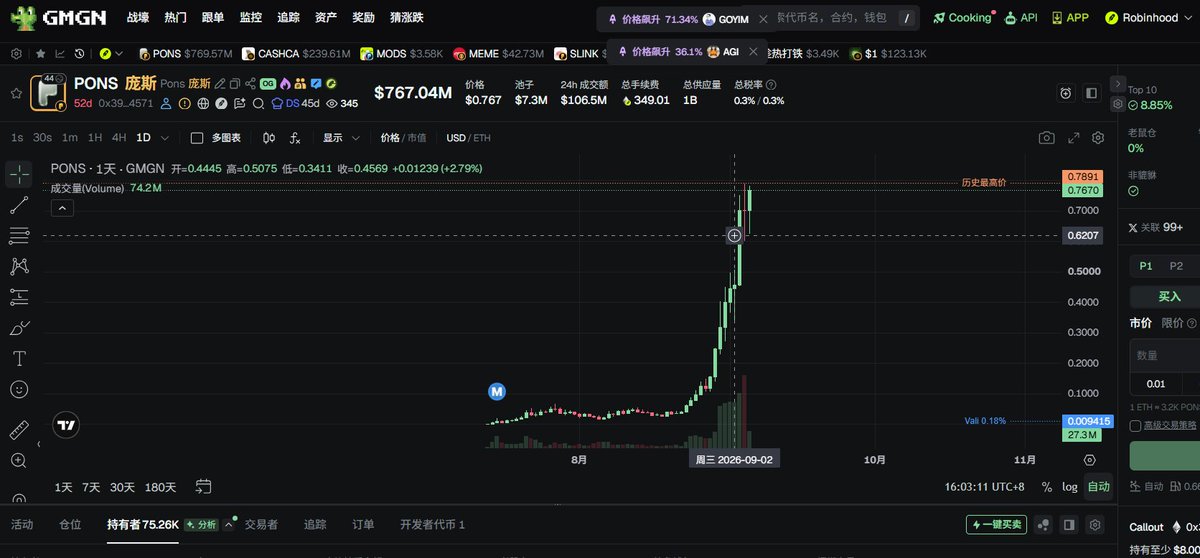This screenshot has height=558, width=1200.
Task: Switch between USD and ETH
Action: click(469, 138)
